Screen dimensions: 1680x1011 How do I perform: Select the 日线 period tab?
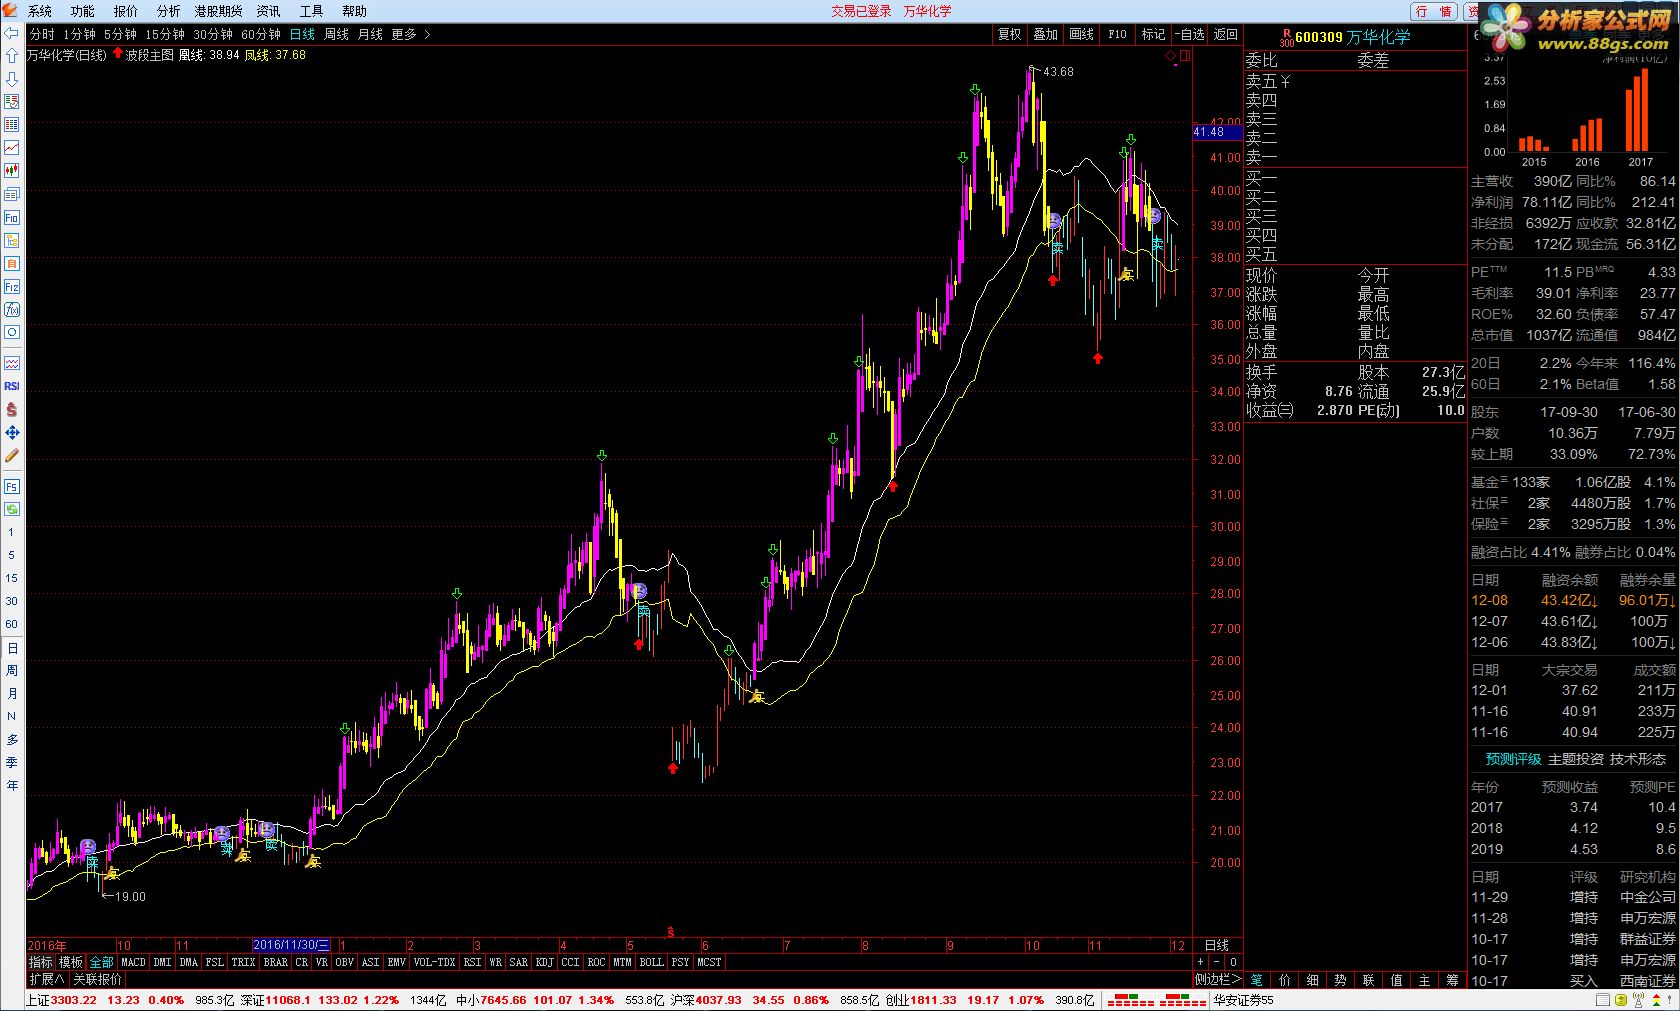pyautogui.click(x=302, y=34)
